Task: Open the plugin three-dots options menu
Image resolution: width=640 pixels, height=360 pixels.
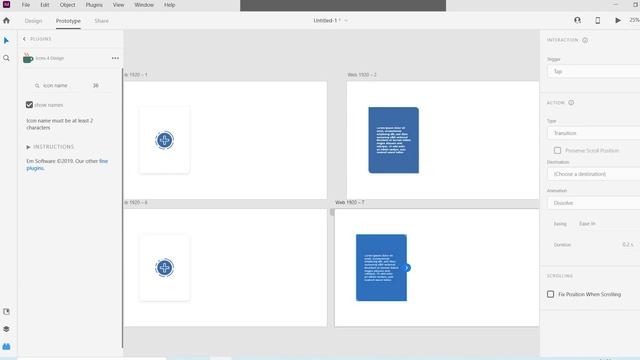Action: pyautogui.click(x=115, y=58)
